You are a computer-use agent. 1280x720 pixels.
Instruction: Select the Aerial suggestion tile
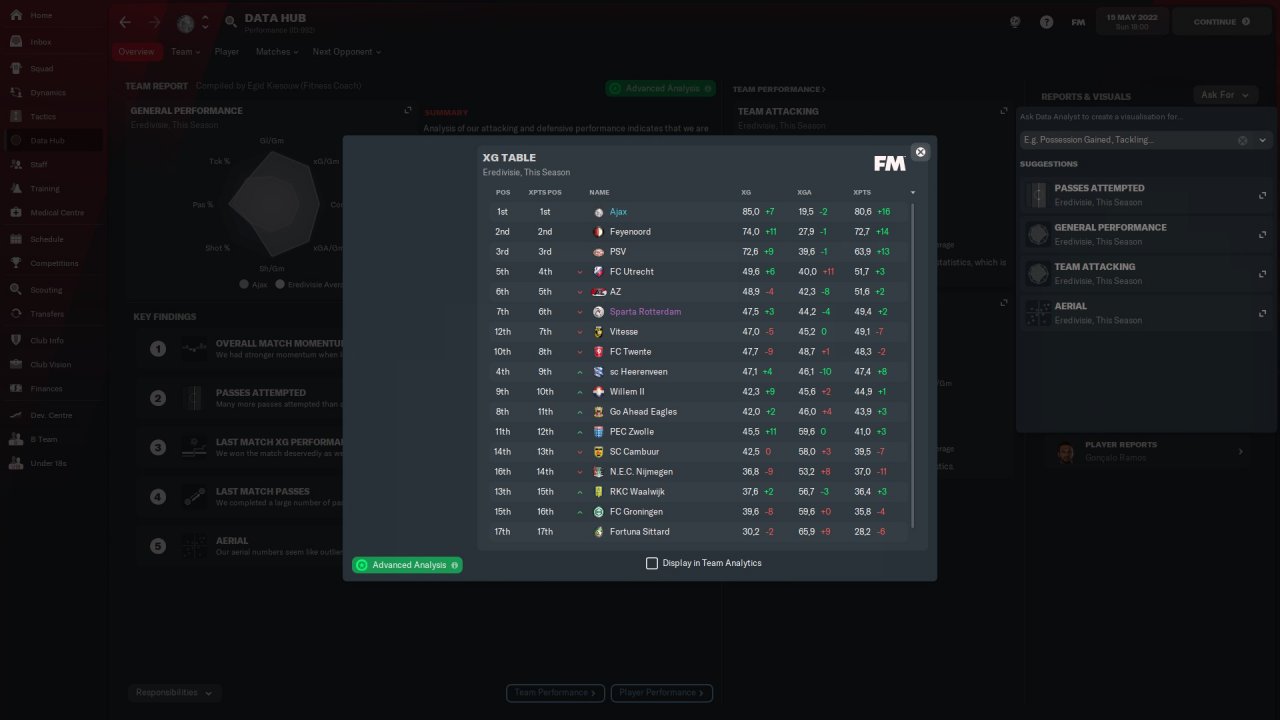1146,313
